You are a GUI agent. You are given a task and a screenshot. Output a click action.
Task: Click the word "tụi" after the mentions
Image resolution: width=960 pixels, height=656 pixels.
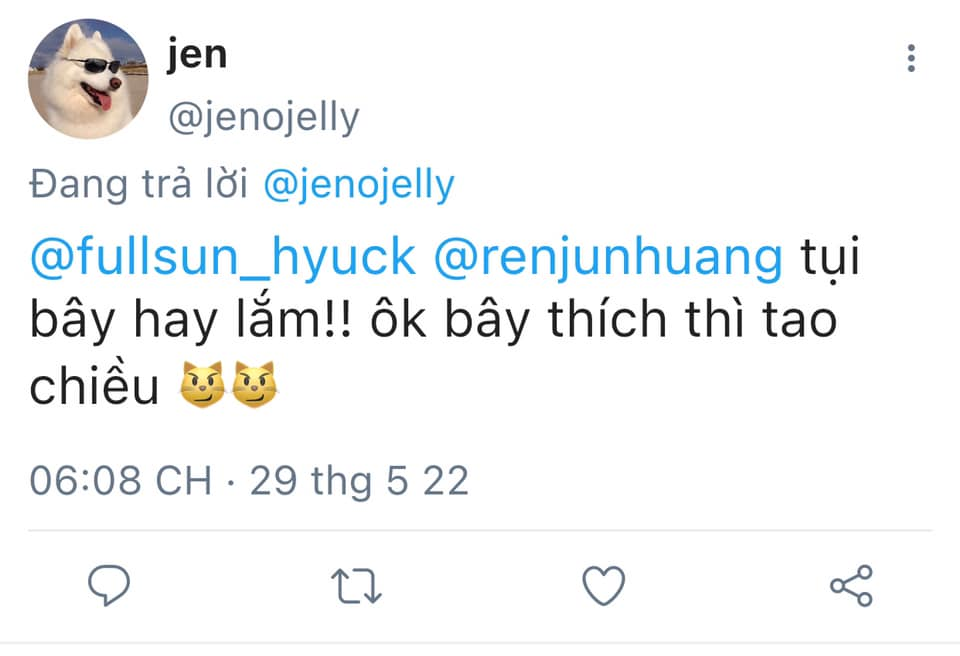831,258
